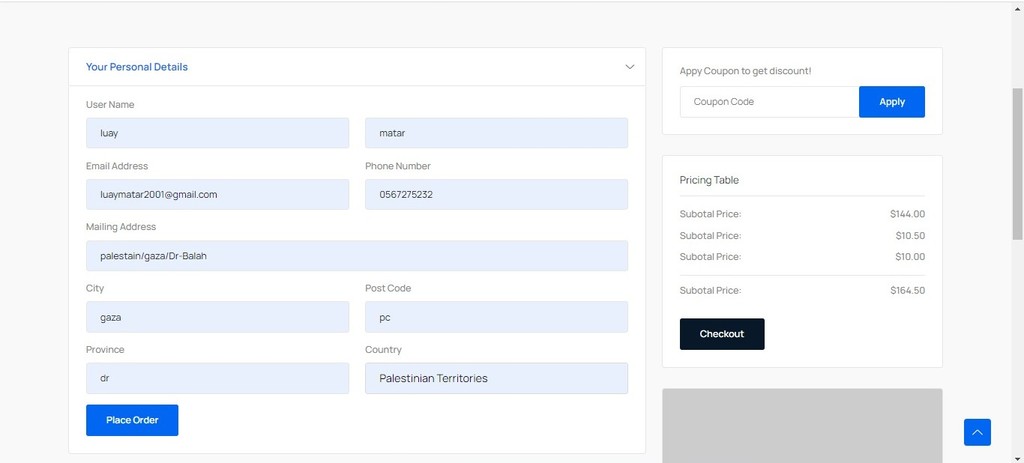Click the Your Personal Details heading
Screen dimensions: 1024x463
[136, 67]
